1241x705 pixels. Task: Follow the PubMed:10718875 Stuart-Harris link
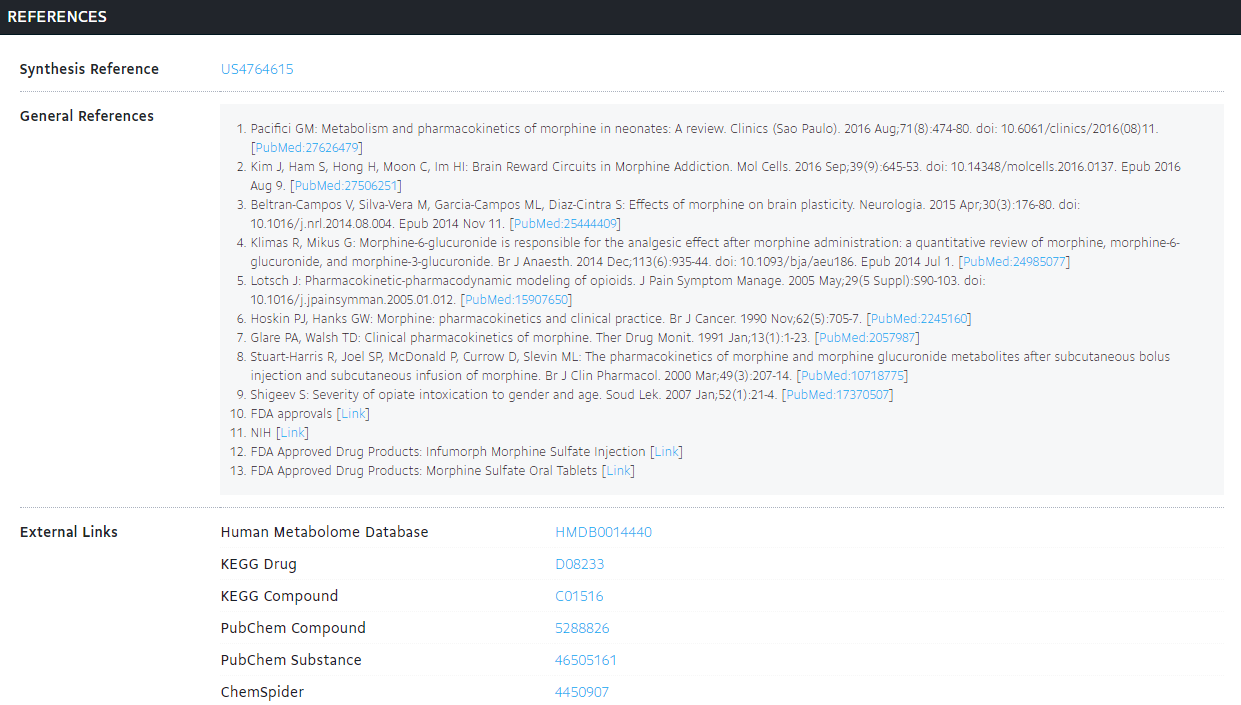click(x=853, y=376)
